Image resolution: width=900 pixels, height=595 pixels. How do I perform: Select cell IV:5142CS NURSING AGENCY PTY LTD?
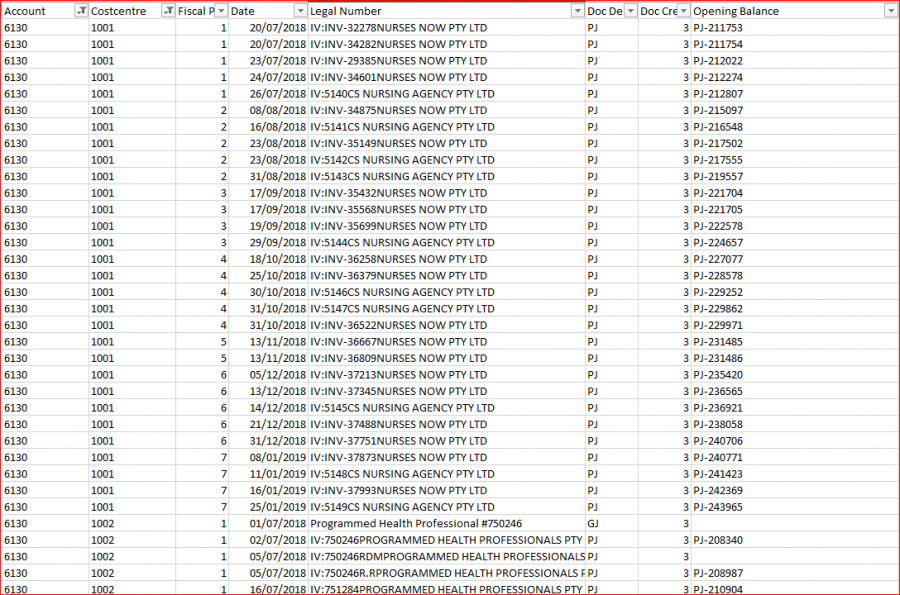coord(447,160)
